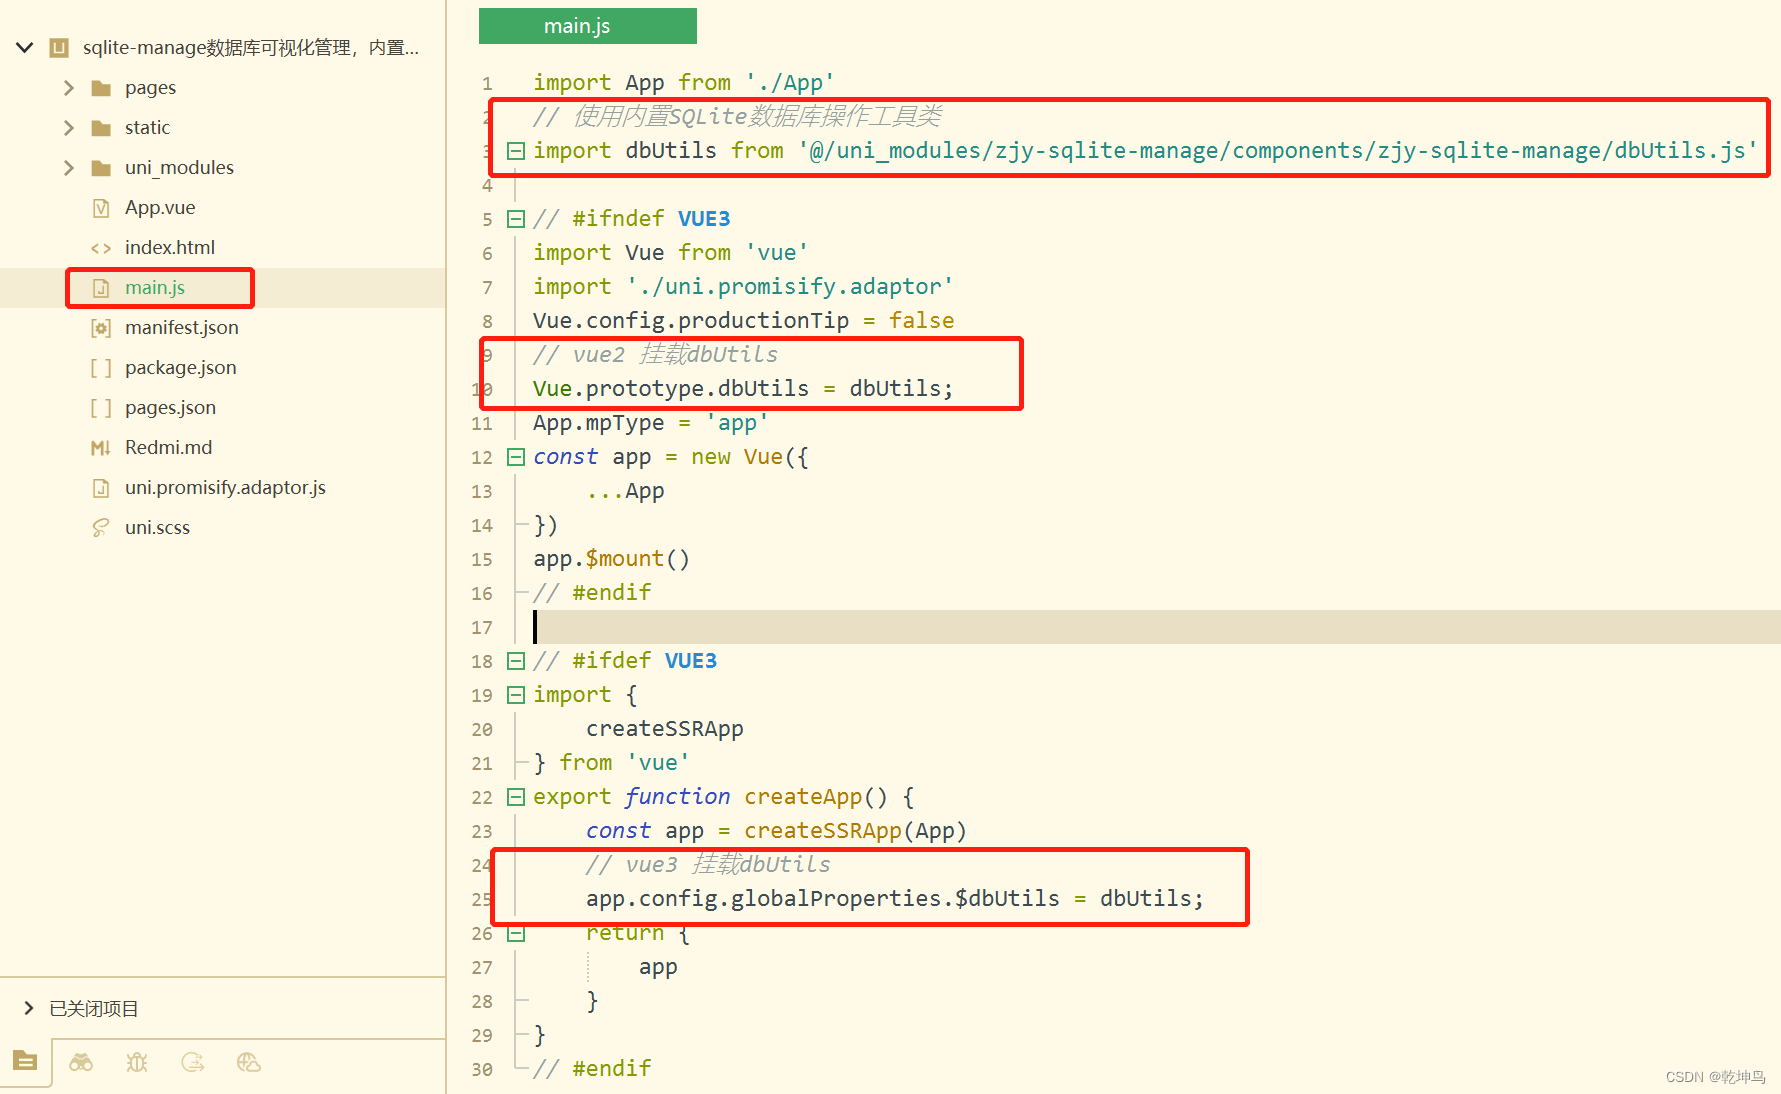Click the manifest.json settings icon

click(x=100, y=327)
